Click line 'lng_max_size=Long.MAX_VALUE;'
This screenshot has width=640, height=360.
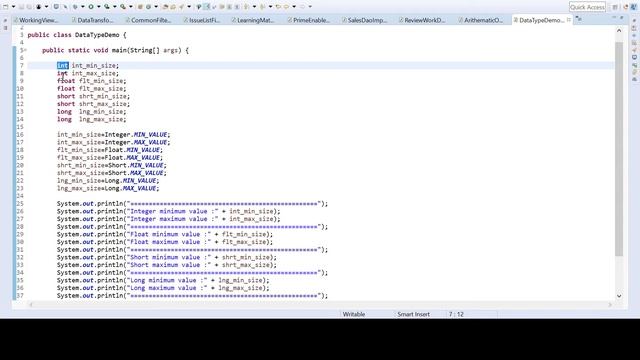point(108,189)
